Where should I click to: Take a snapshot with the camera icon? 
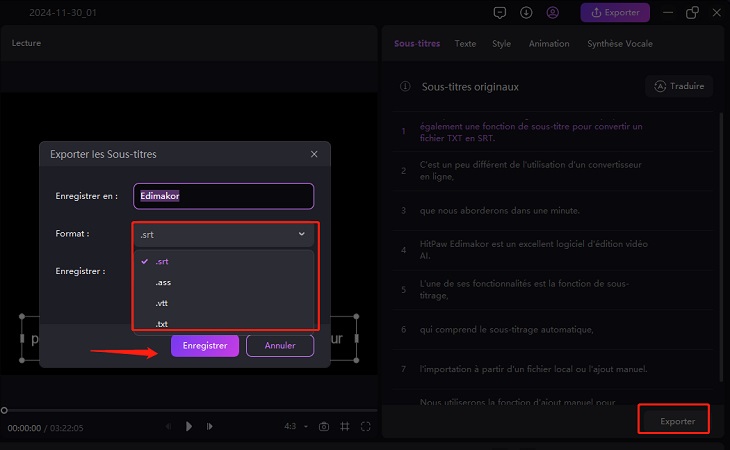(x=324, y=426)
